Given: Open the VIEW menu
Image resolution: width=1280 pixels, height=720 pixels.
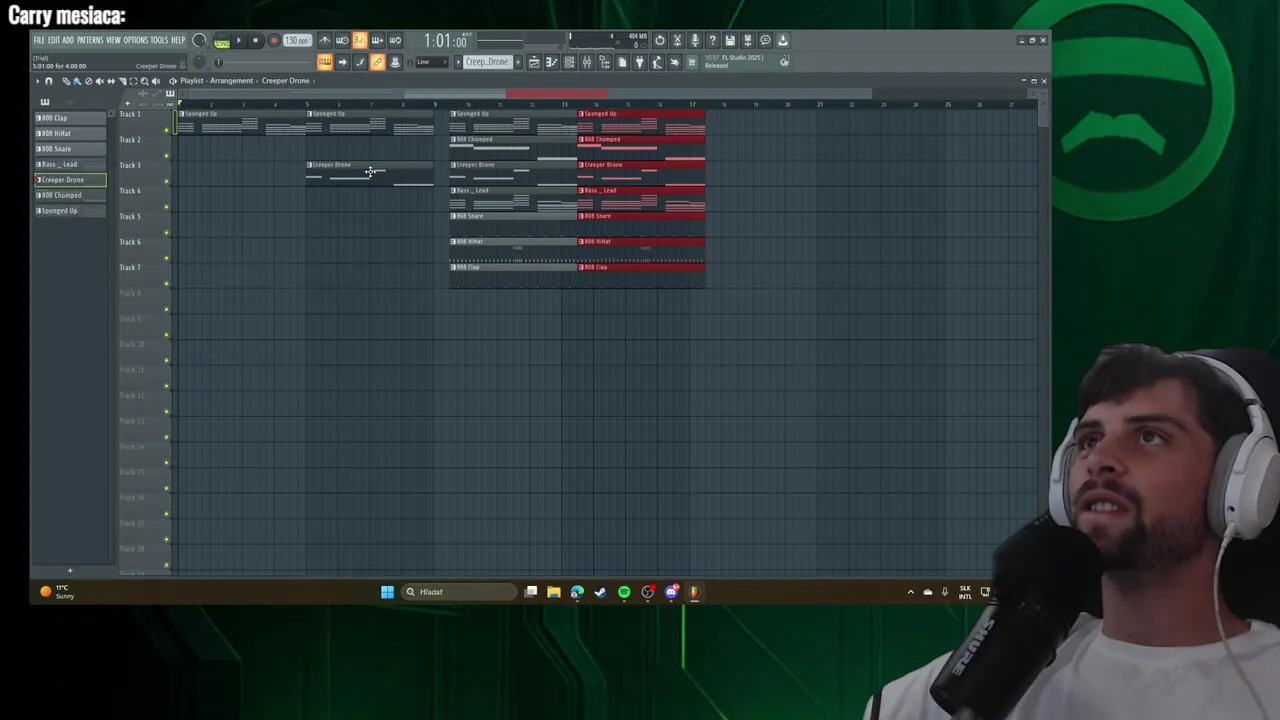Looking at the screenshot, I should 113,40.
